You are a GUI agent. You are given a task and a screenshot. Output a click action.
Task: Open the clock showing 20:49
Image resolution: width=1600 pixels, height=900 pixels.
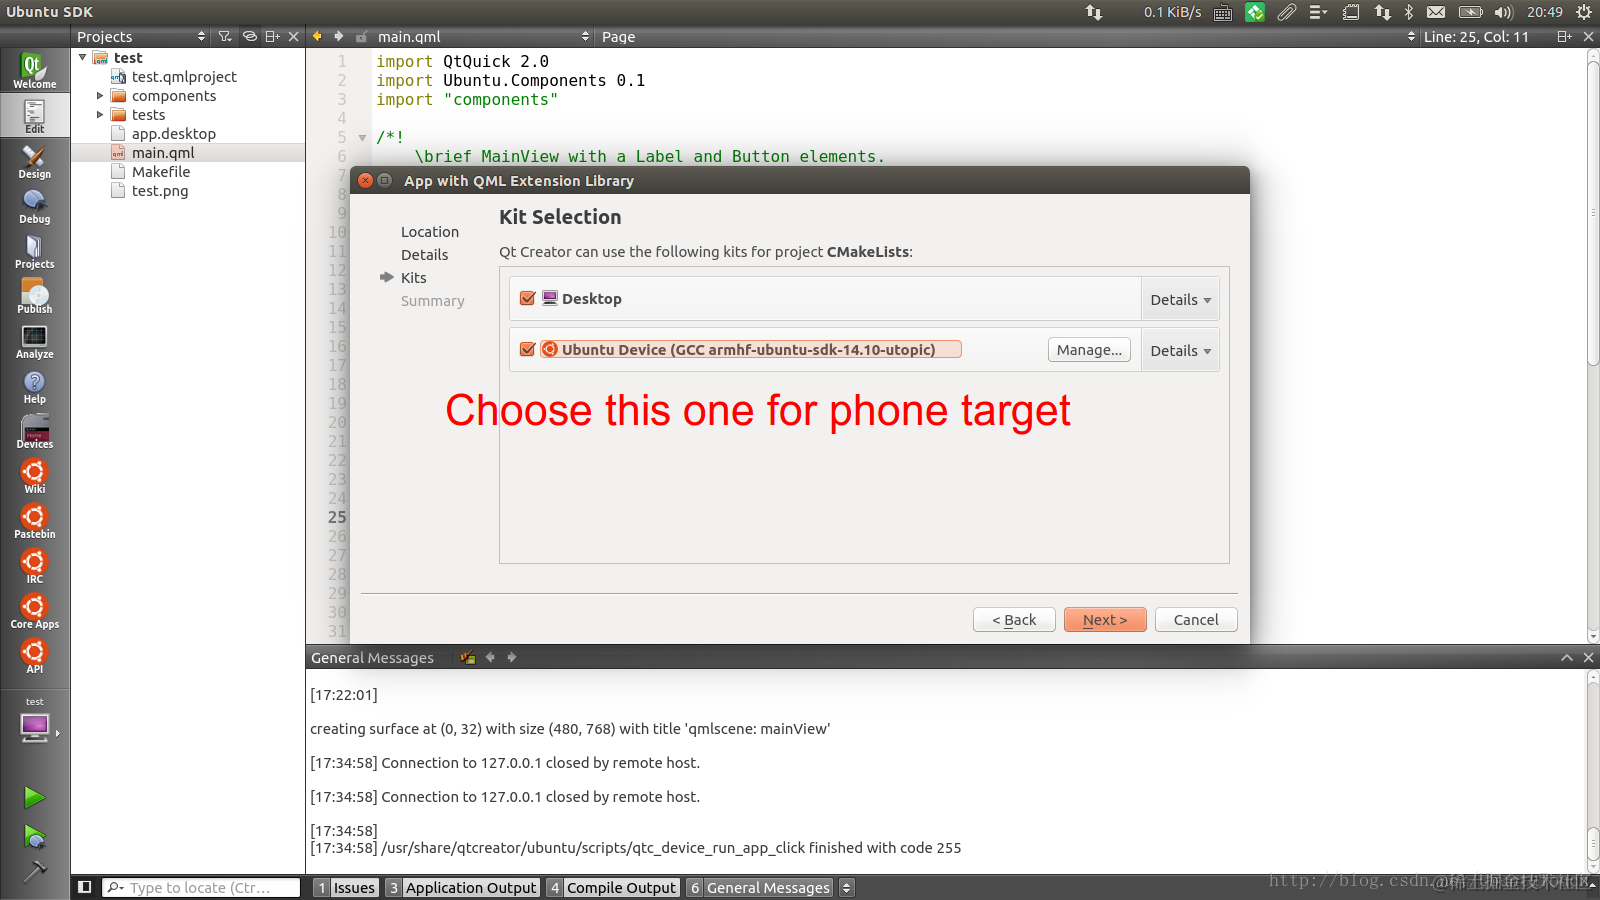click(1544, 12)
